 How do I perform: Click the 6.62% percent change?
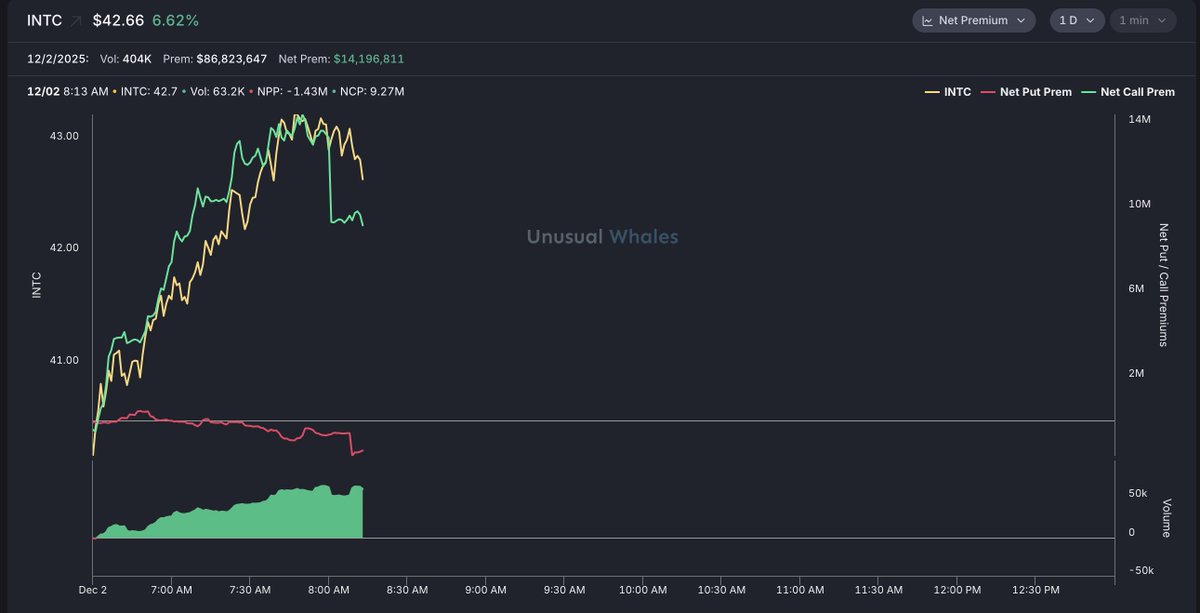176,20
